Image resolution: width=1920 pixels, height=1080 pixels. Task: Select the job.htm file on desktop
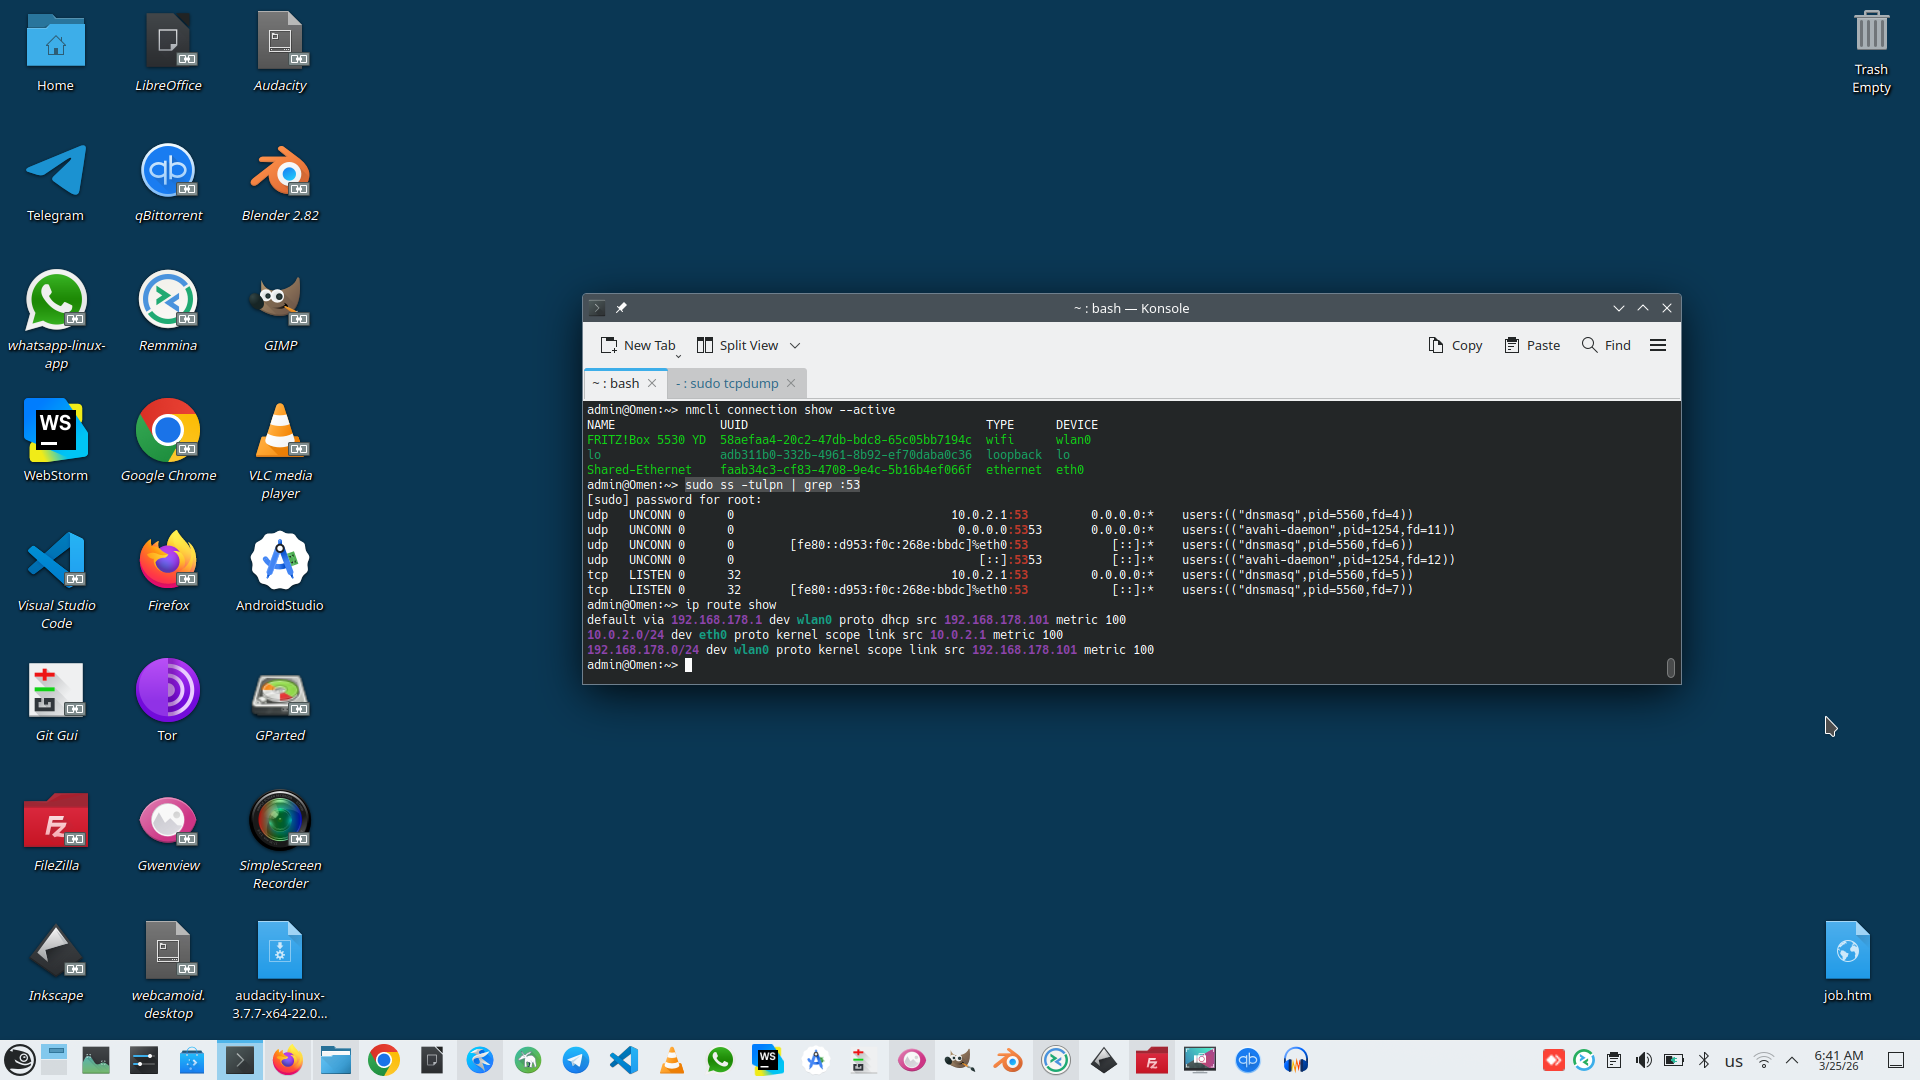click(x=1846, y=952)
